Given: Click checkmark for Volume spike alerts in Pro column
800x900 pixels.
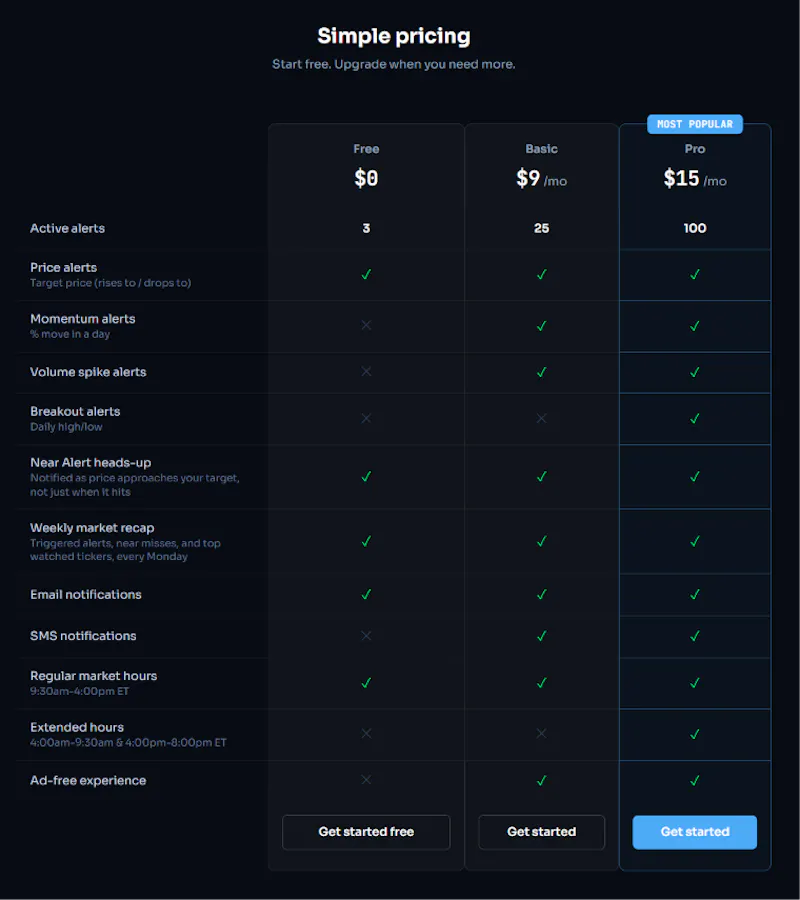Looking at the screenshot, I should click(x=694, y=372).
